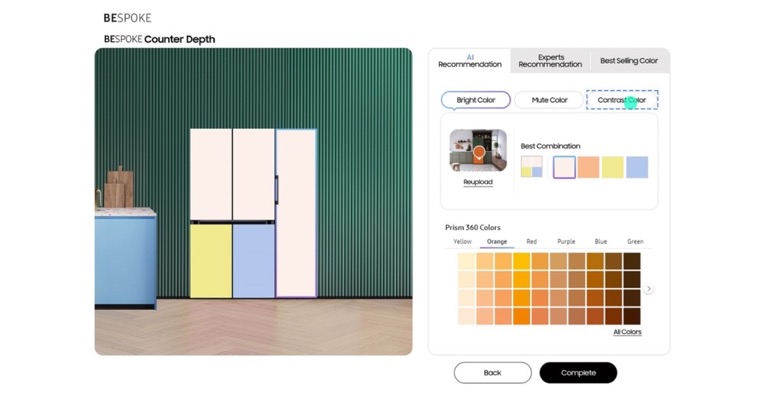Toggle the Mute Color option
Image resolution: width=765 pixels, height=400 pixels.
549,100
